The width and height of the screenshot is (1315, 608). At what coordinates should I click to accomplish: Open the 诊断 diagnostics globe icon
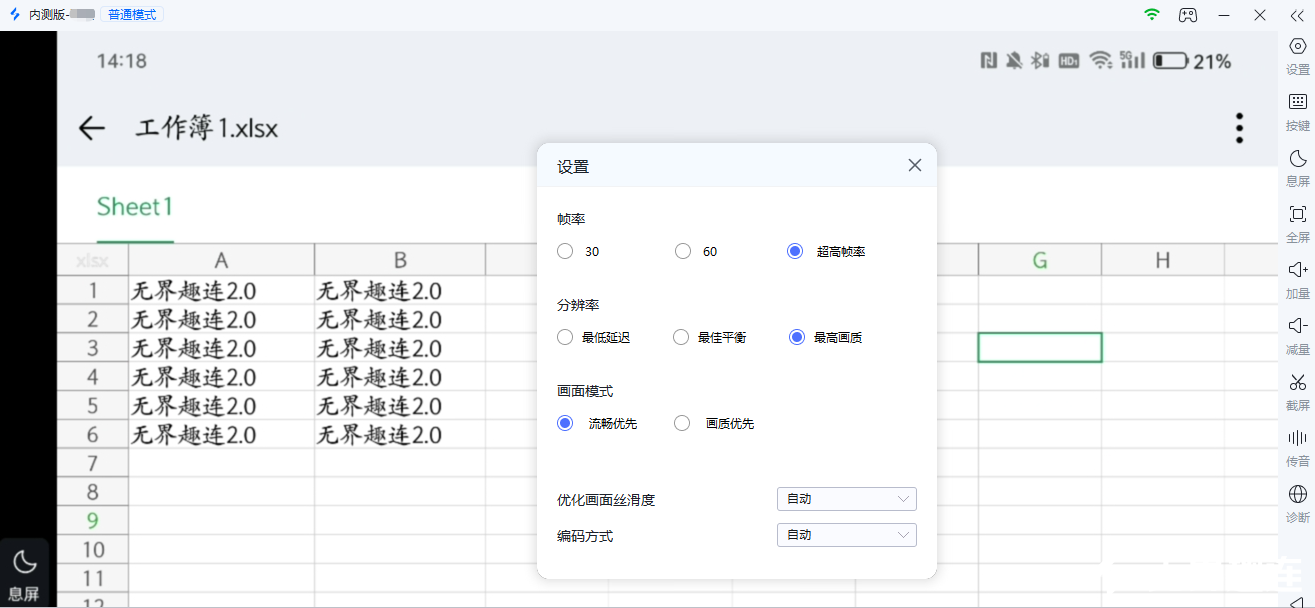point(1297,494)
